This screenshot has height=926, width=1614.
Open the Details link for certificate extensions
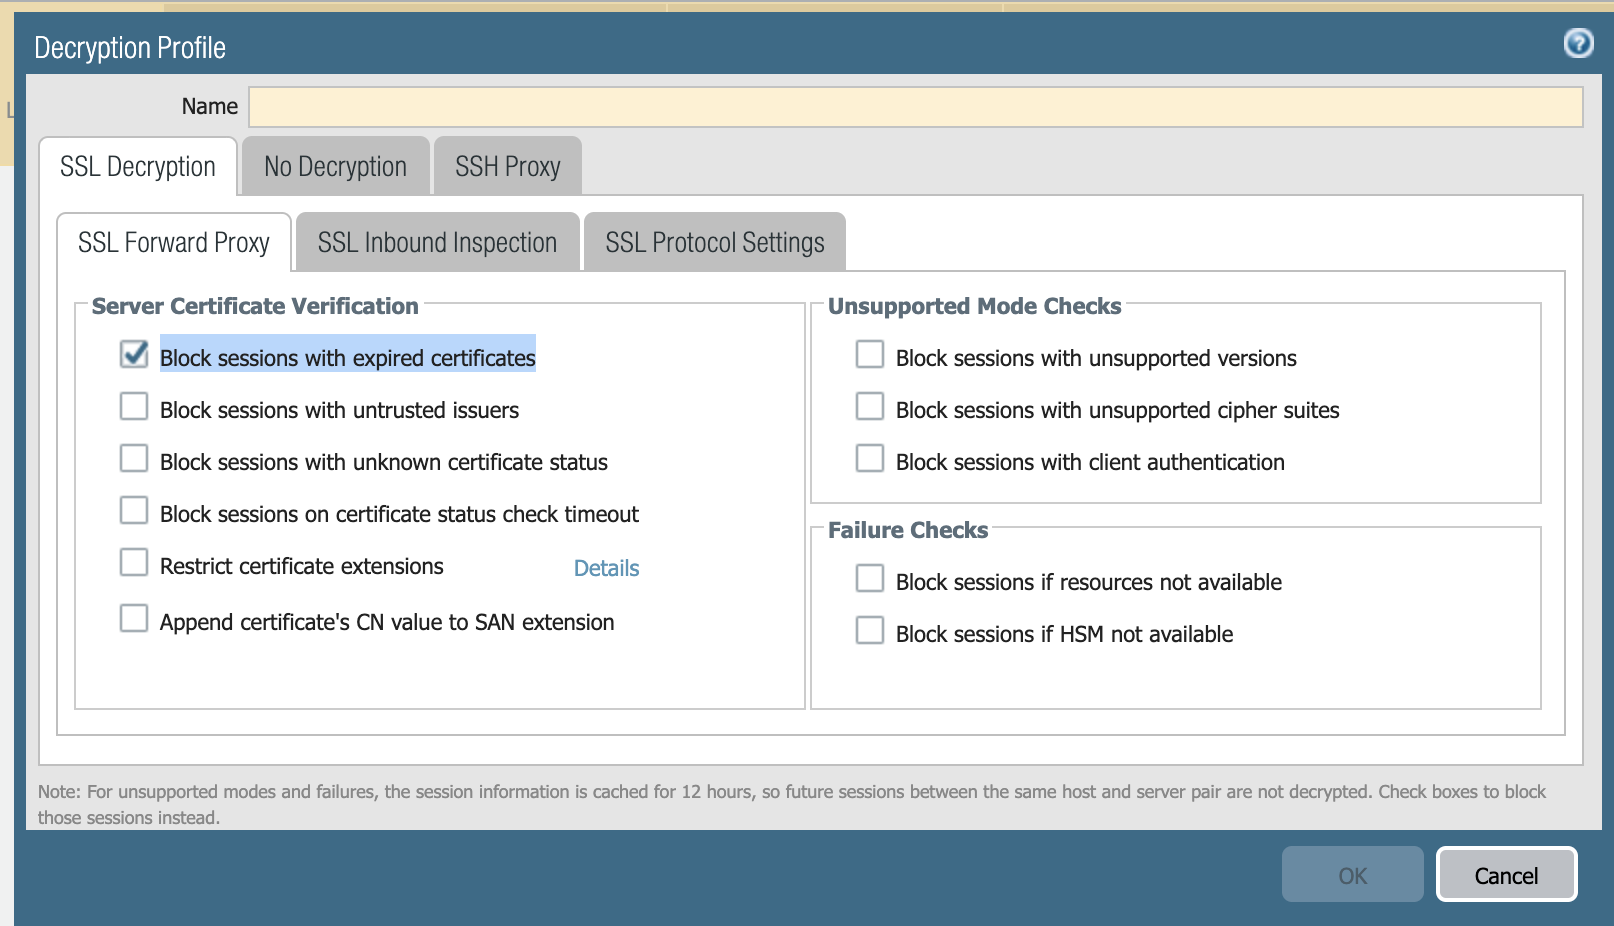pyautogui.click(x=606, y=568)
